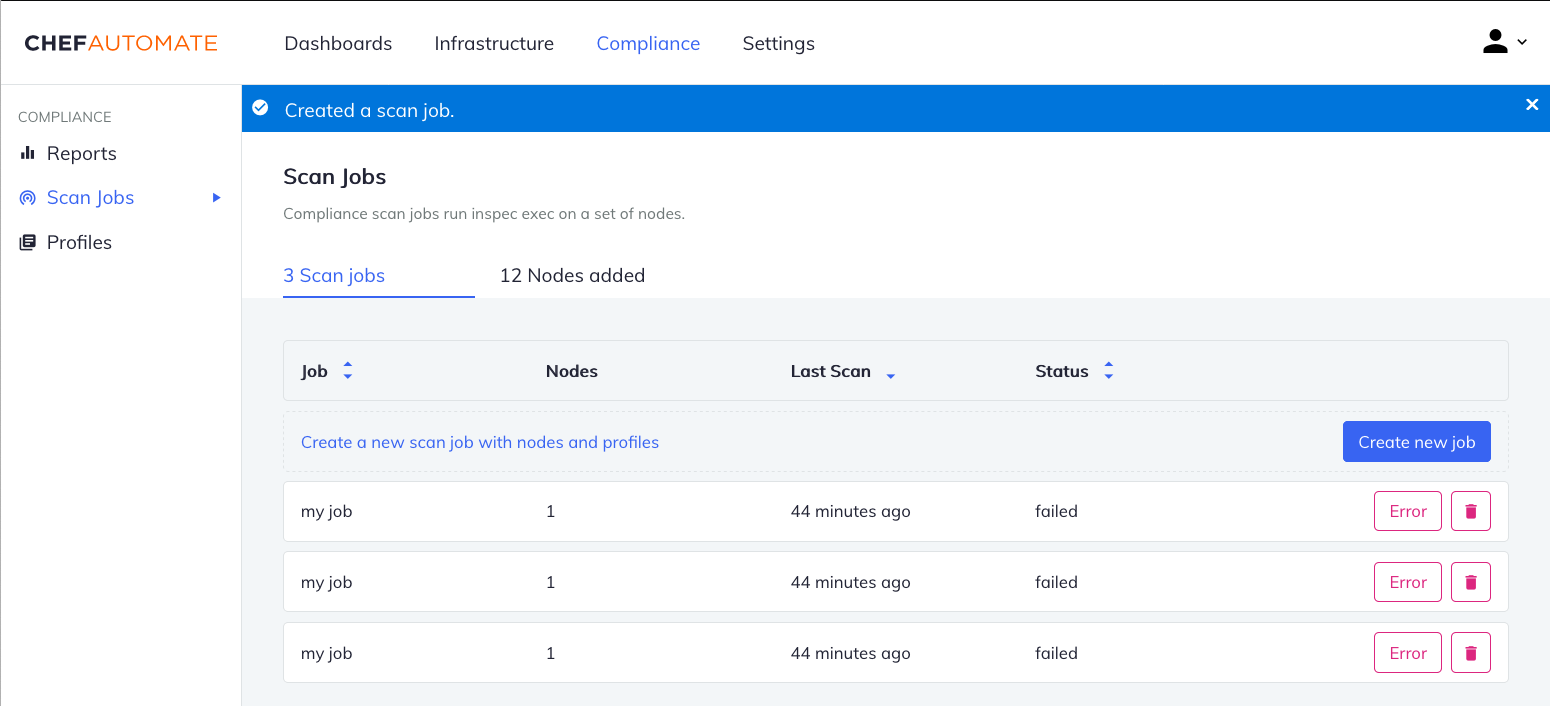Click the 'Create new job' button
1550x706 pixels.
(x=1416, y=441)
